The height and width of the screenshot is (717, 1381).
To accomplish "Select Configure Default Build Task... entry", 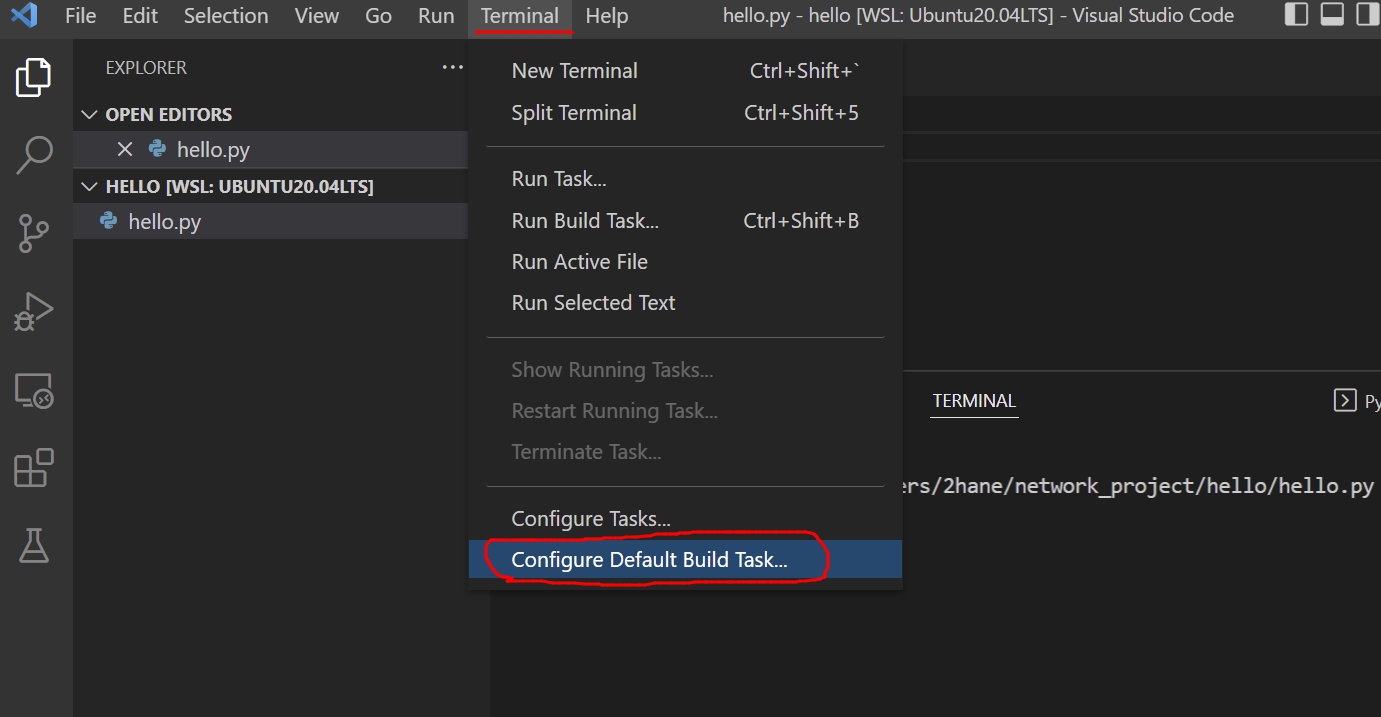I will pyautogui.click(x=685, y=560).
